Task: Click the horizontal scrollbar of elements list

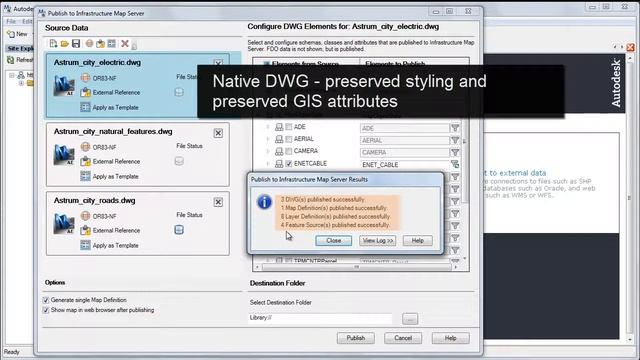Action: tap(356, 267)
